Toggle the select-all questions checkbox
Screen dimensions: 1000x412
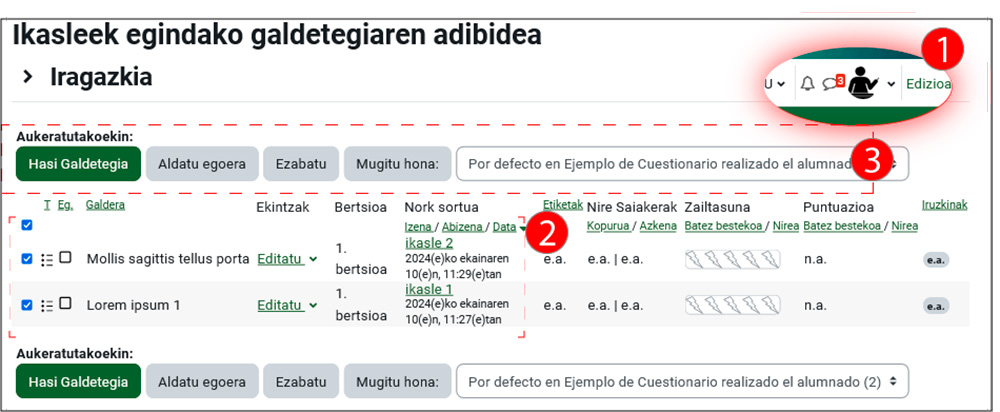(x=27, y=225)
